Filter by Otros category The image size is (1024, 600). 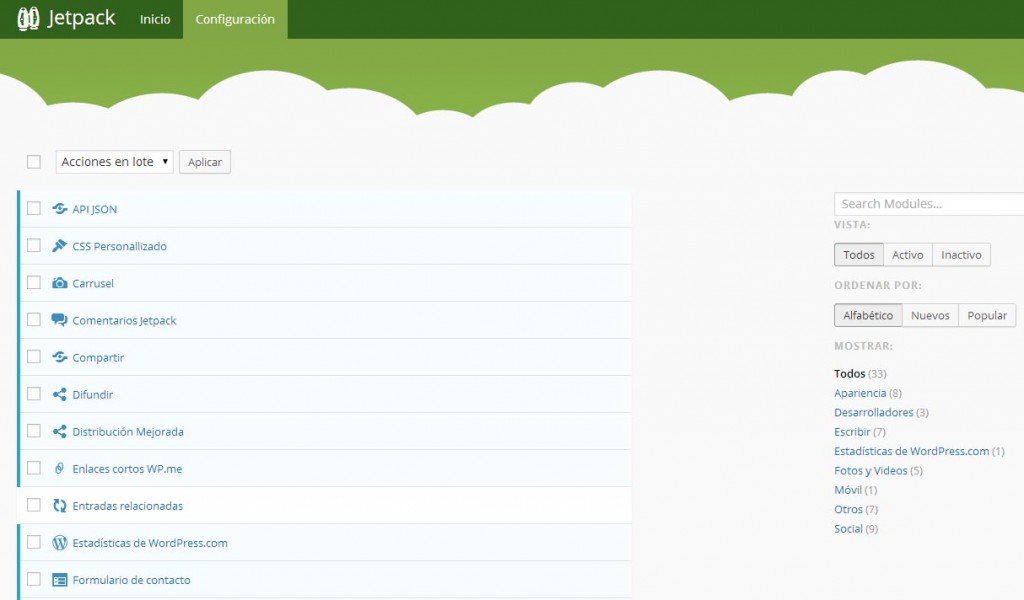point(848,509)
